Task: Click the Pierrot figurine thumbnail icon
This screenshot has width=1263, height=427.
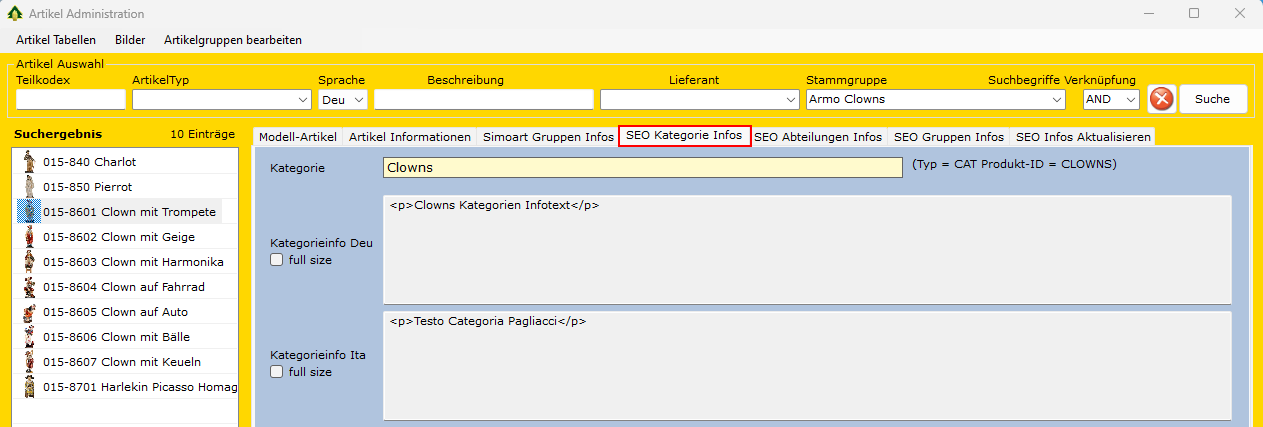Action: 29,187
